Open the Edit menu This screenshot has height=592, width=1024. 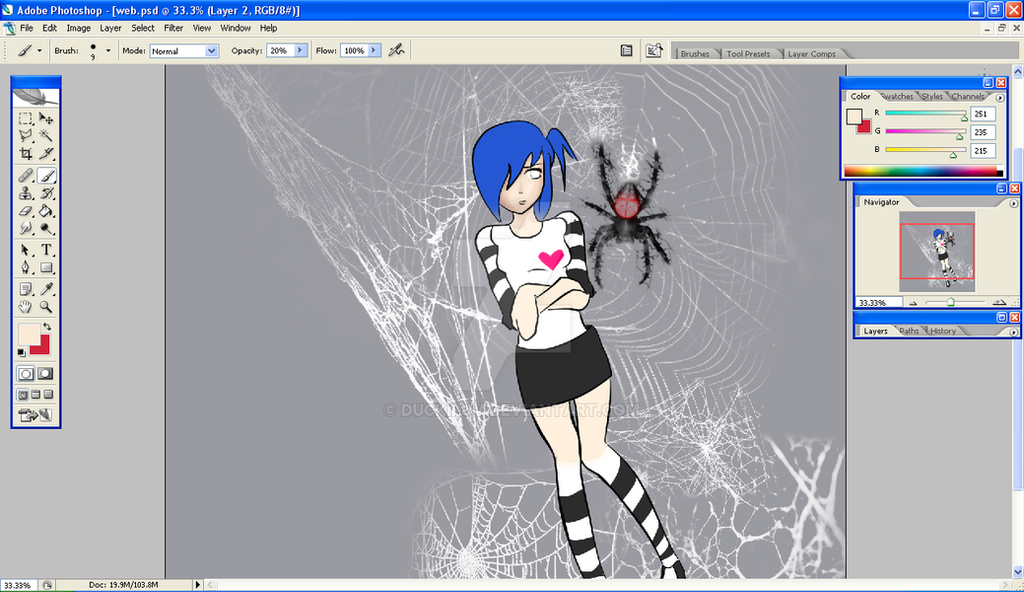(50, 28)
